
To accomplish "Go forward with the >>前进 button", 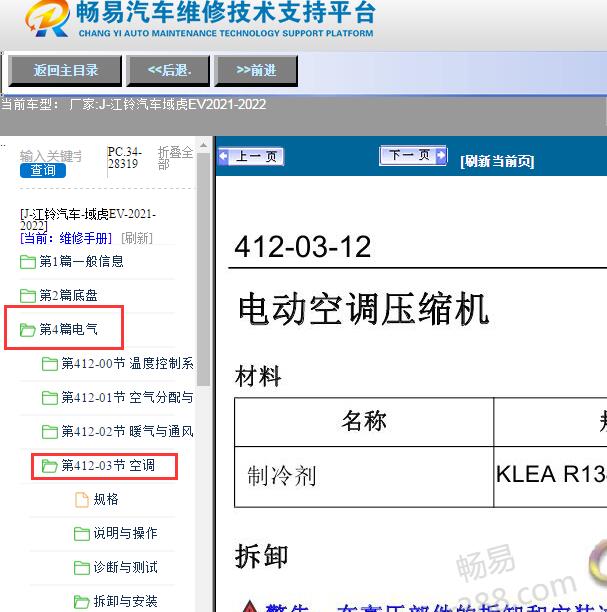I will (x=256, y=71).
